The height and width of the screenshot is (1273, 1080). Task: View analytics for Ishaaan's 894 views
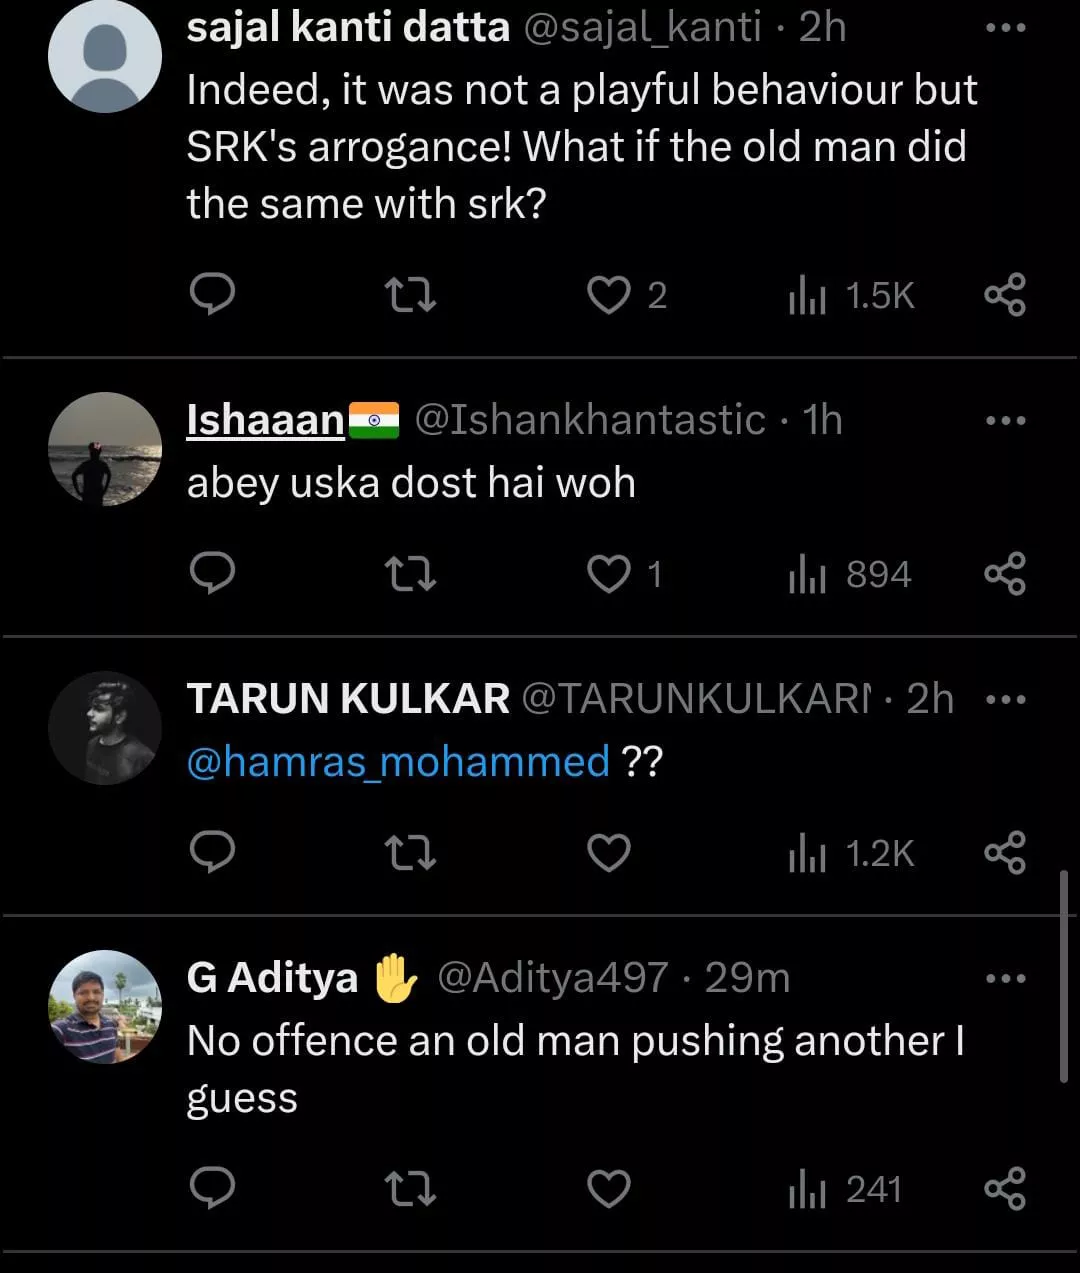click(851, 574)
